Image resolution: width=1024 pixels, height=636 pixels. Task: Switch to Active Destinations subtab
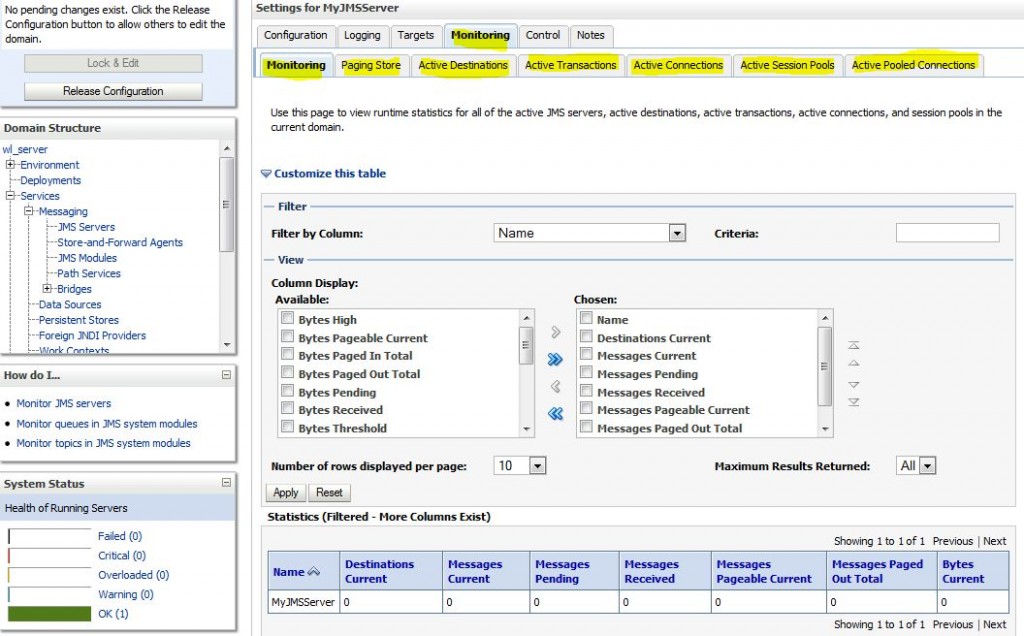pyautogui.click(x=463, y=65)
